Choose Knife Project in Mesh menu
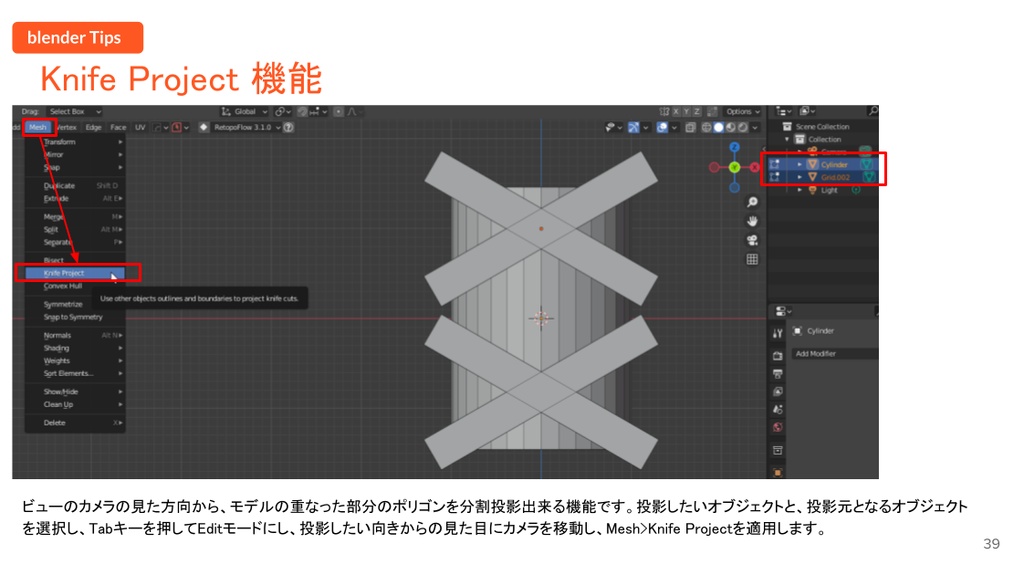The image size is (1024, 575). point(74,273)
